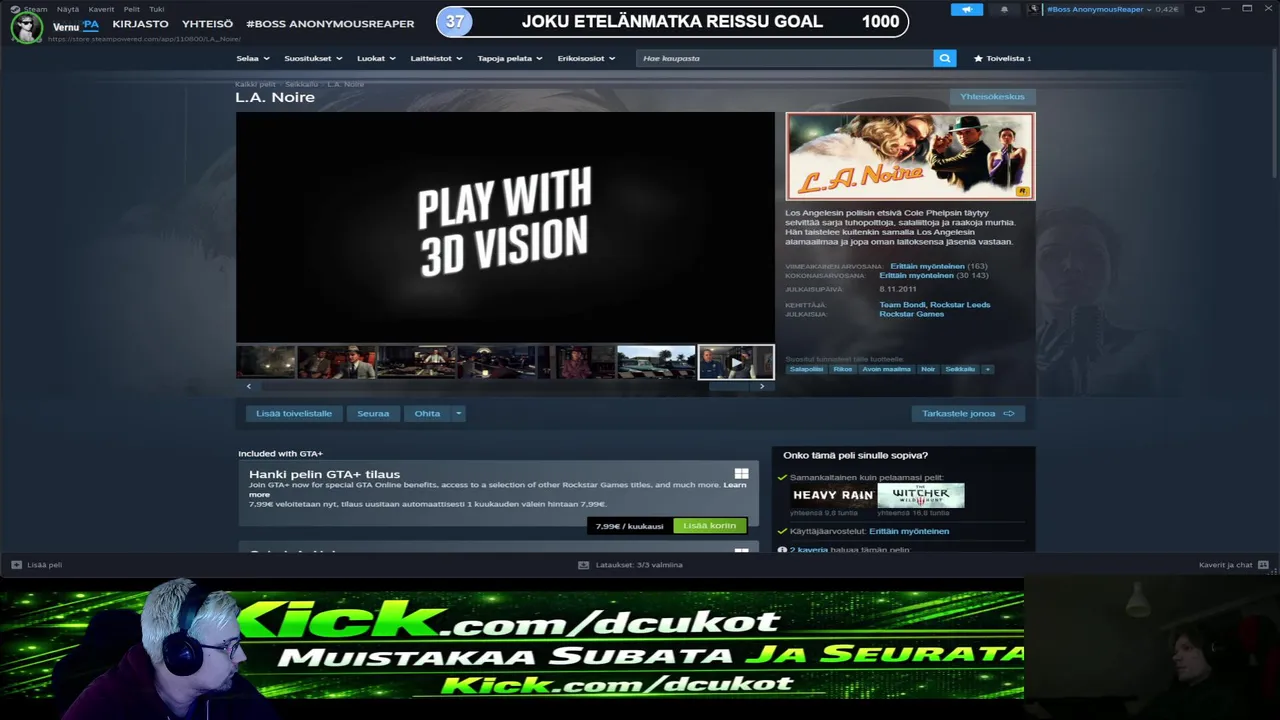Click the Rikos tag
This screenshot has height=720, width=1280.
click(843, 369)
